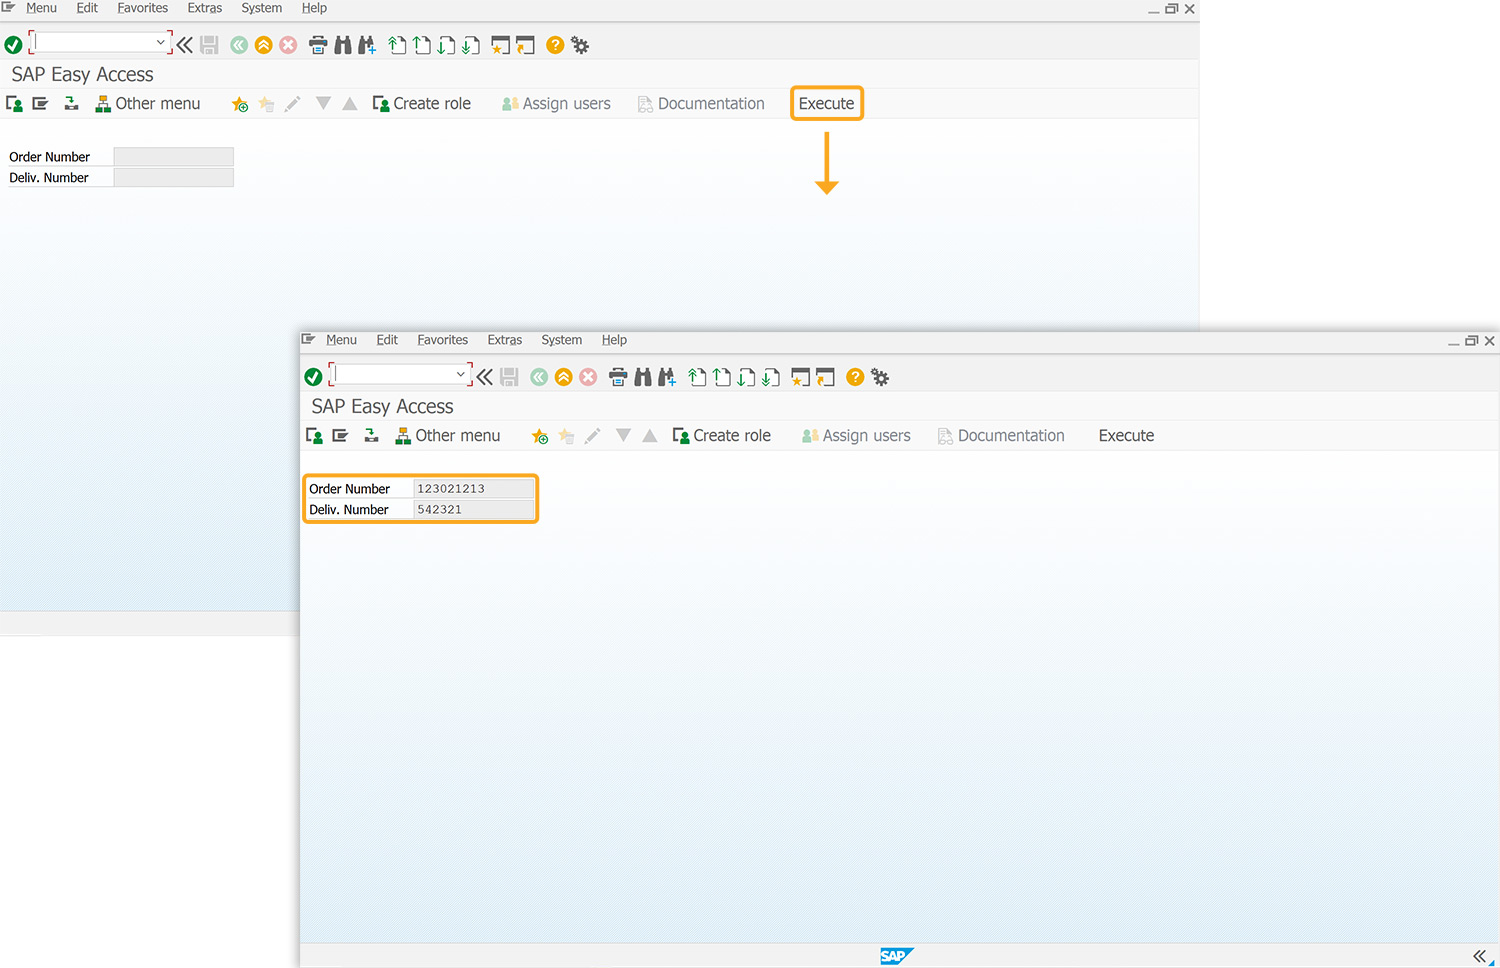
Task: Open Customize Layout gear in front window
Action: point(880,377)
